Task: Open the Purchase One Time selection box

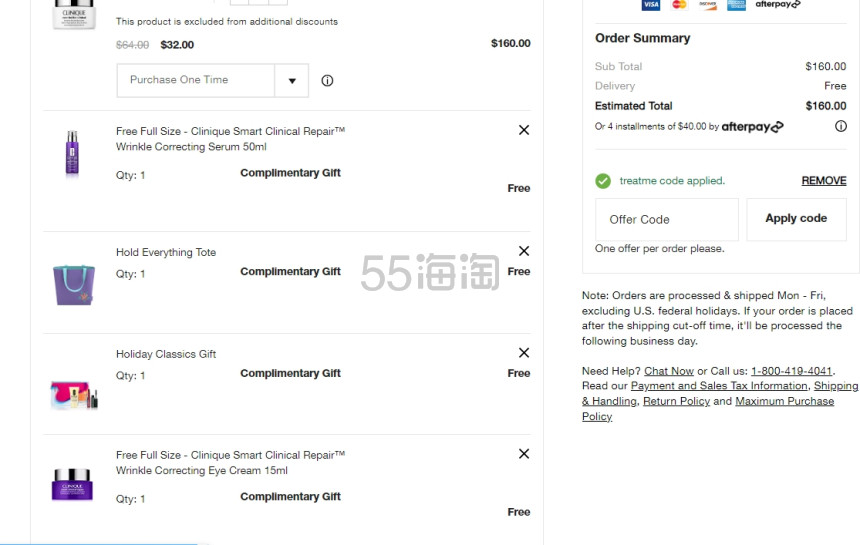Action: pyautogui.click(x=212, y=81)
